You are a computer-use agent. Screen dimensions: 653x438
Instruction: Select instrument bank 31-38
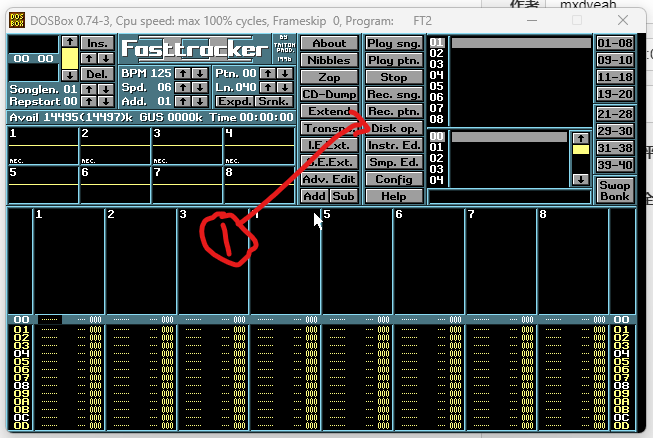tap(615, 148)
